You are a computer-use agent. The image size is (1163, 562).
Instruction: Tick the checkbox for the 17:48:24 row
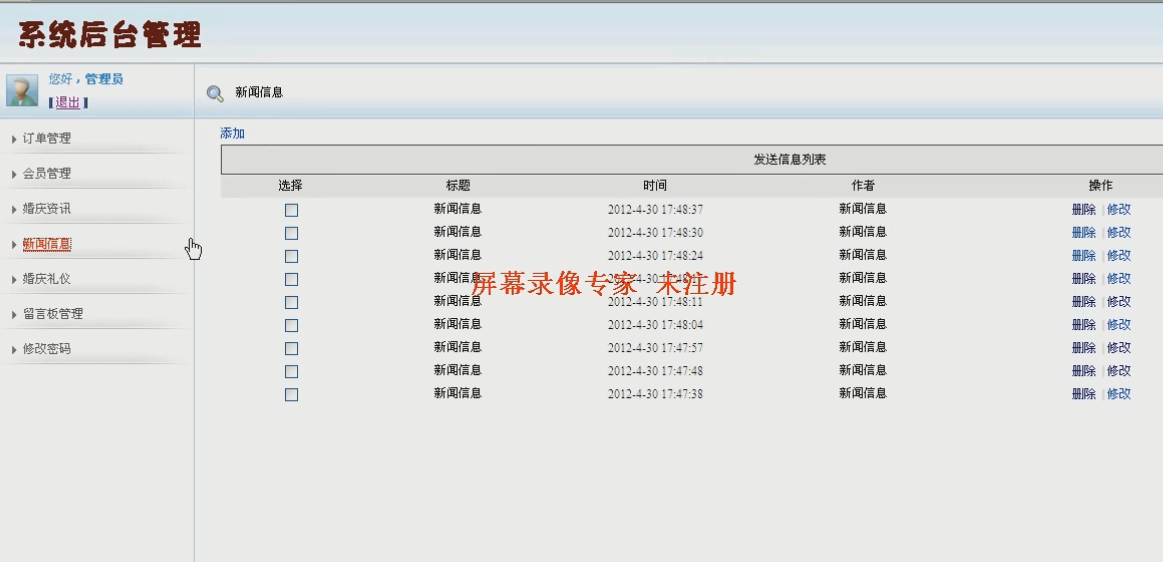[x=291, y=256]
